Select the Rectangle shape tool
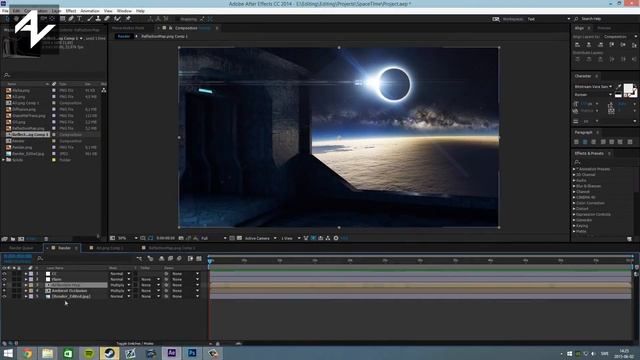 pyautogui.click(x=62, y=19)
